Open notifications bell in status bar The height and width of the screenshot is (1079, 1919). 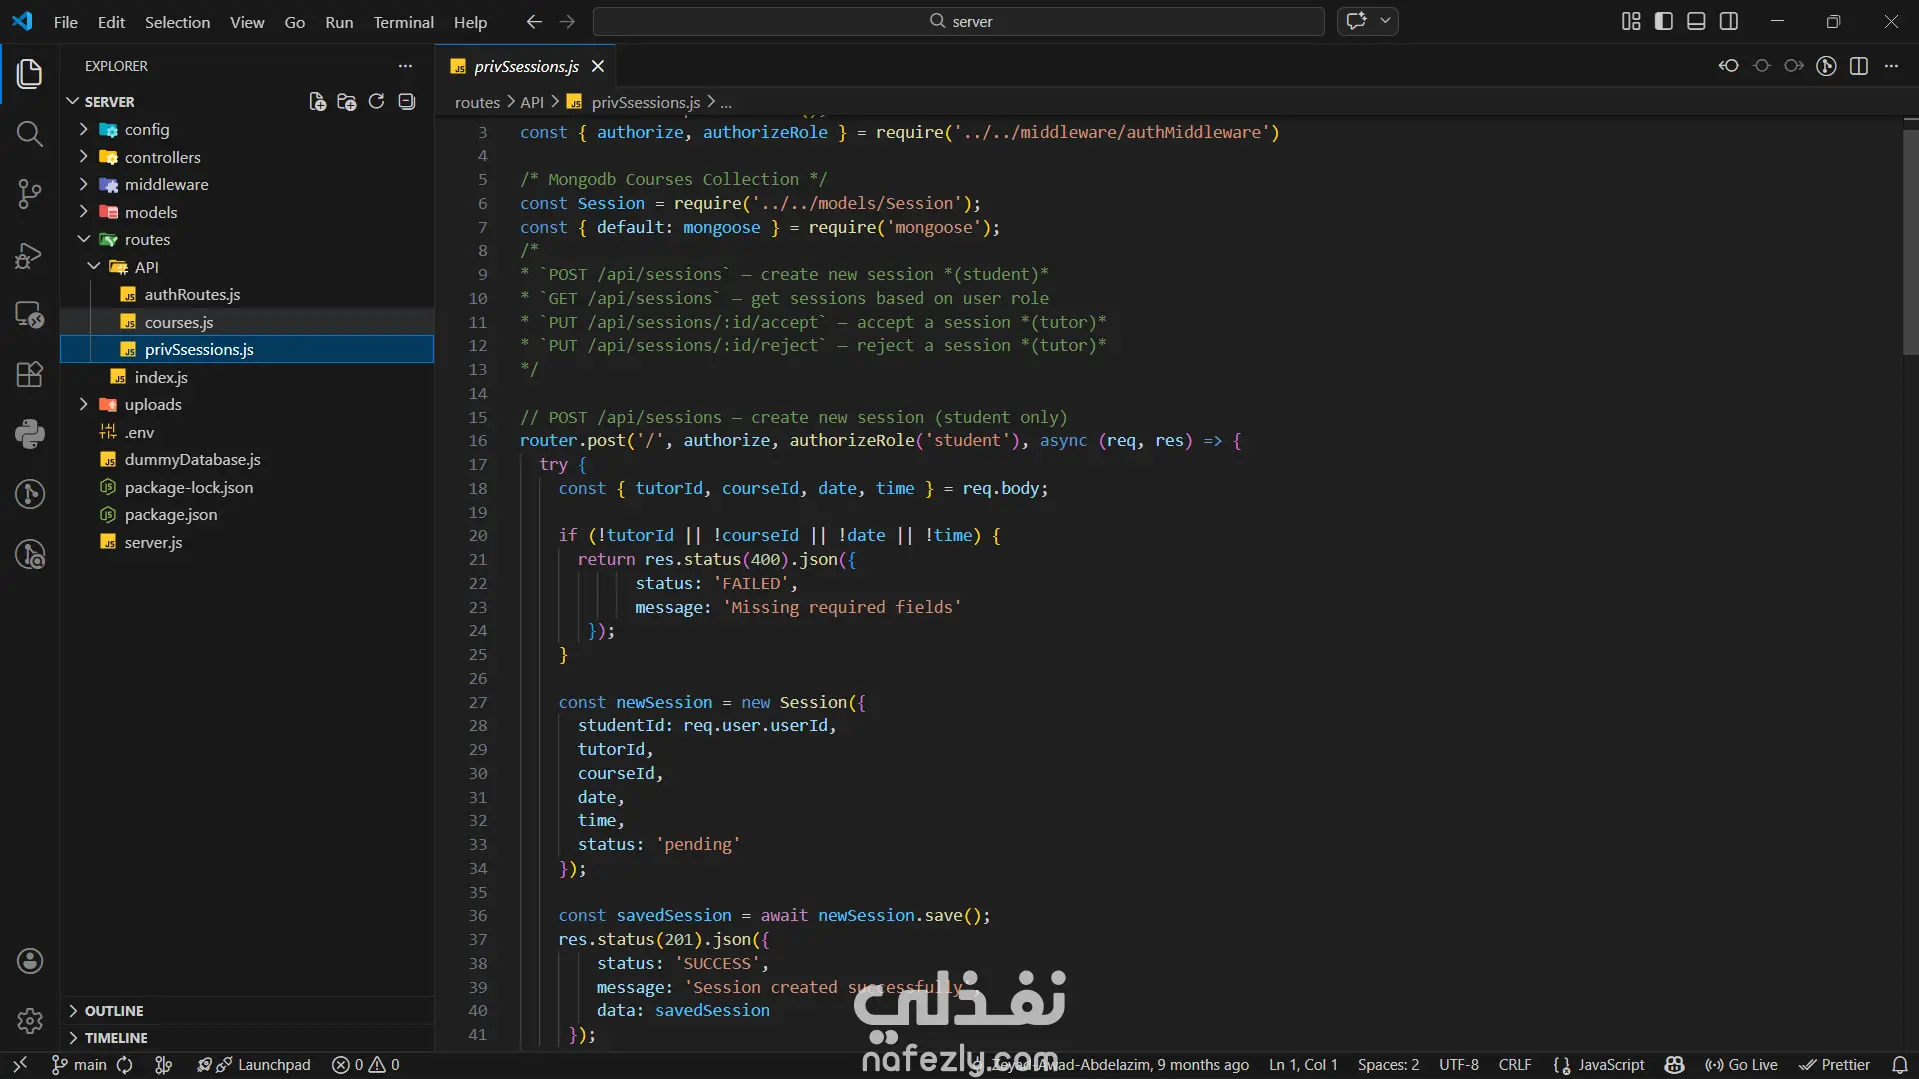point(1900,1065)
